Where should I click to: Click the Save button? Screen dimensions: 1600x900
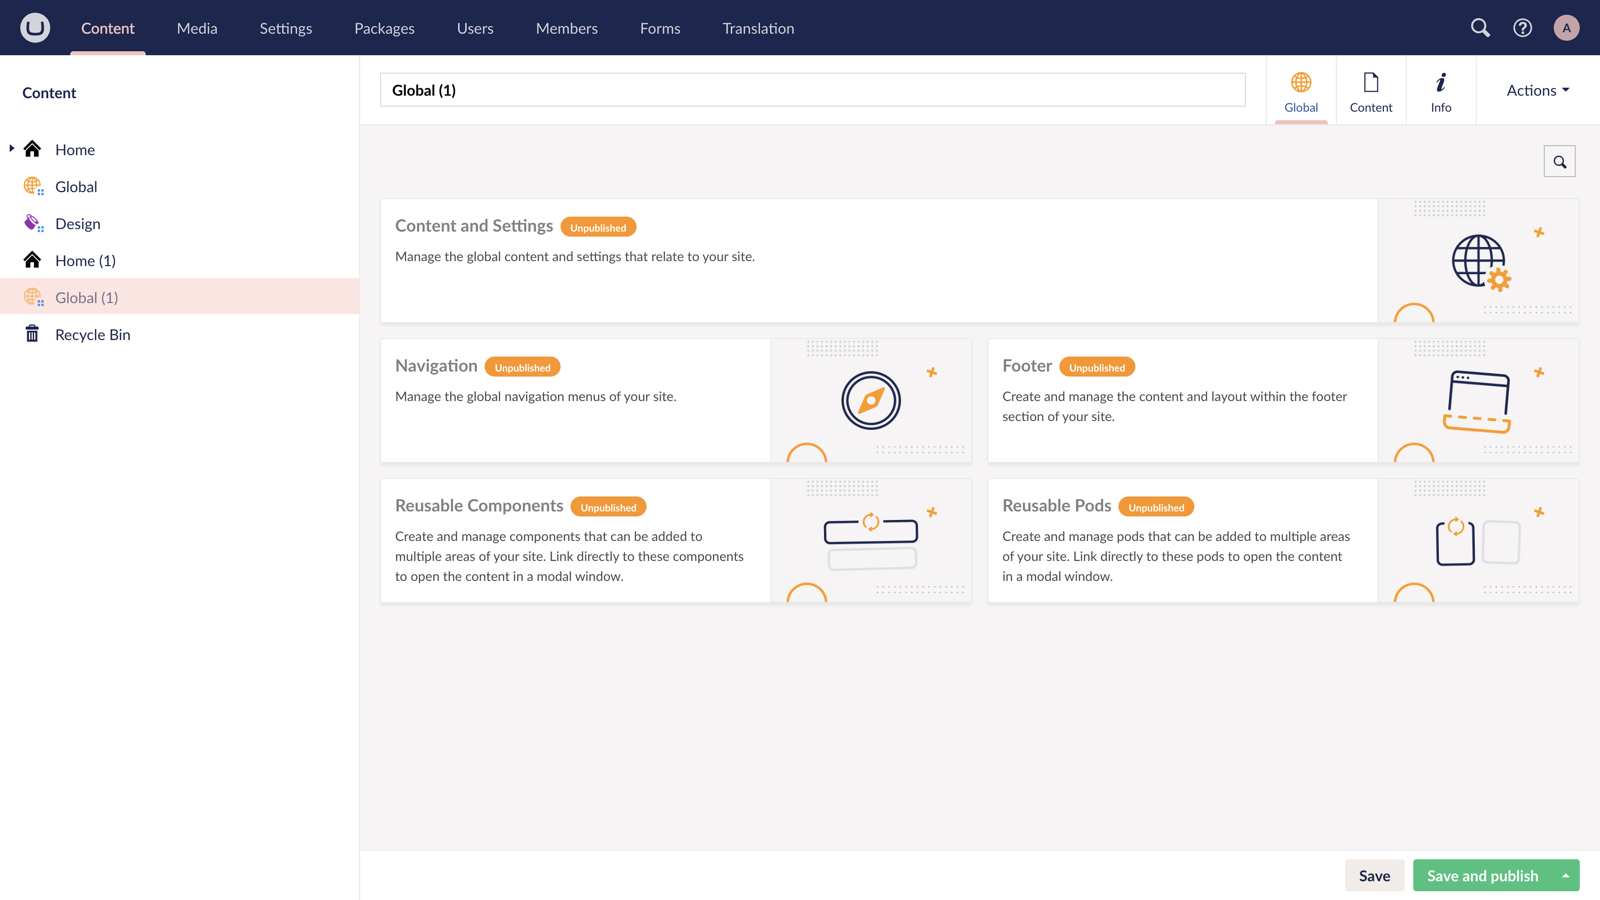tap(1375, 875)
